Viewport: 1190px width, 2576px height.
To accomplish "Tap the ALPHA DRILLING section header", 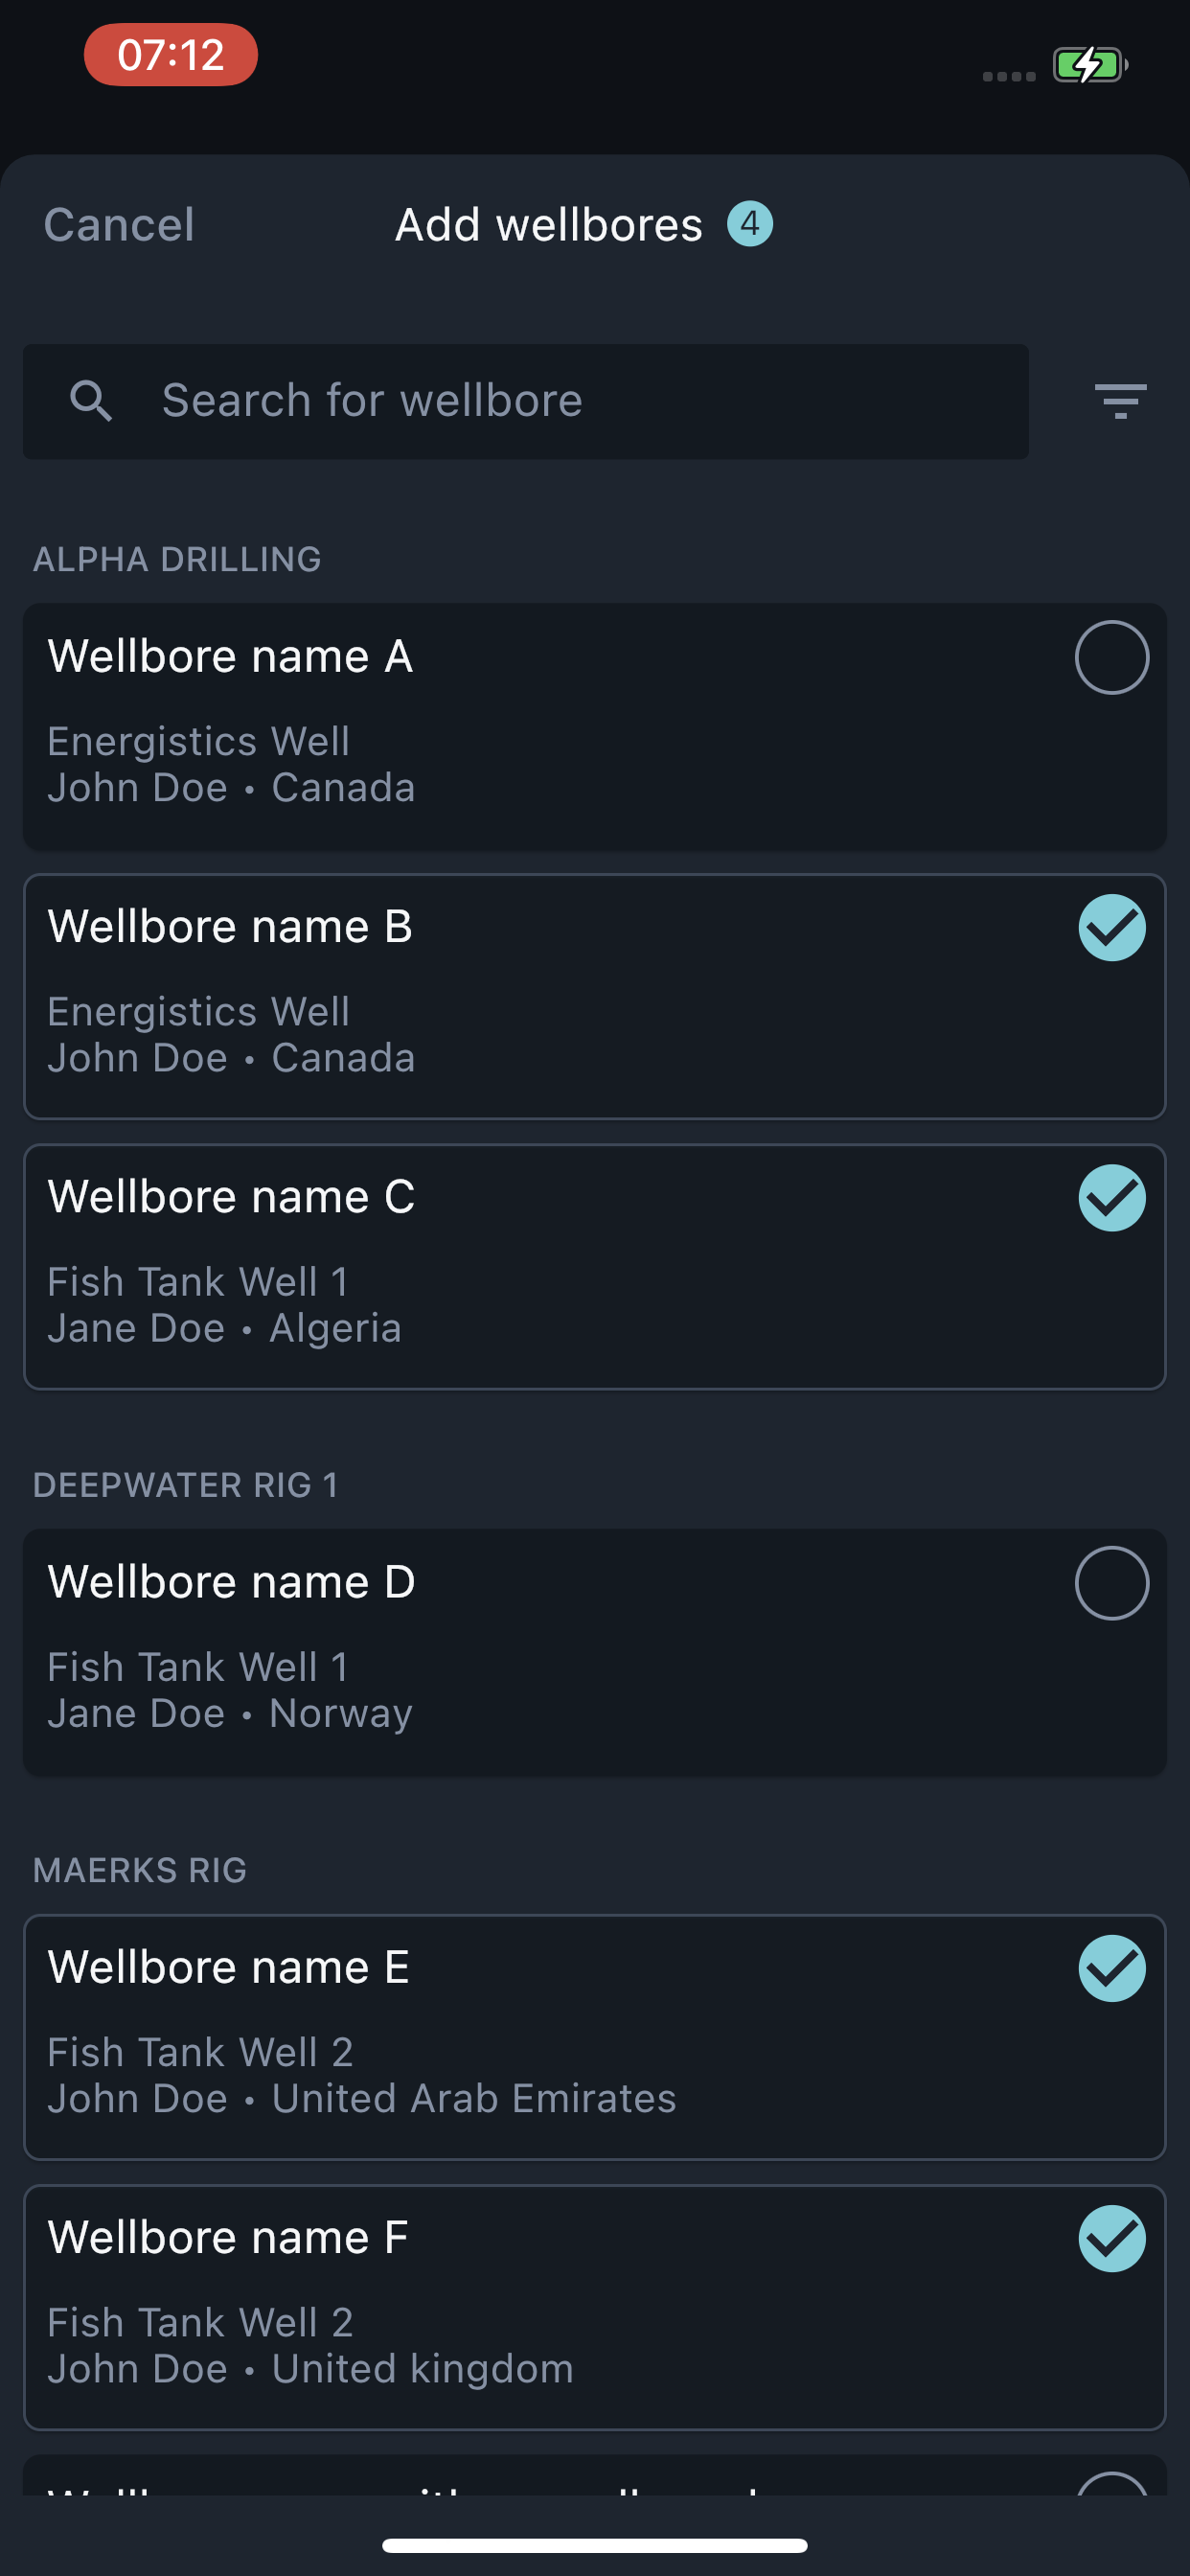I will coord(177,560).
